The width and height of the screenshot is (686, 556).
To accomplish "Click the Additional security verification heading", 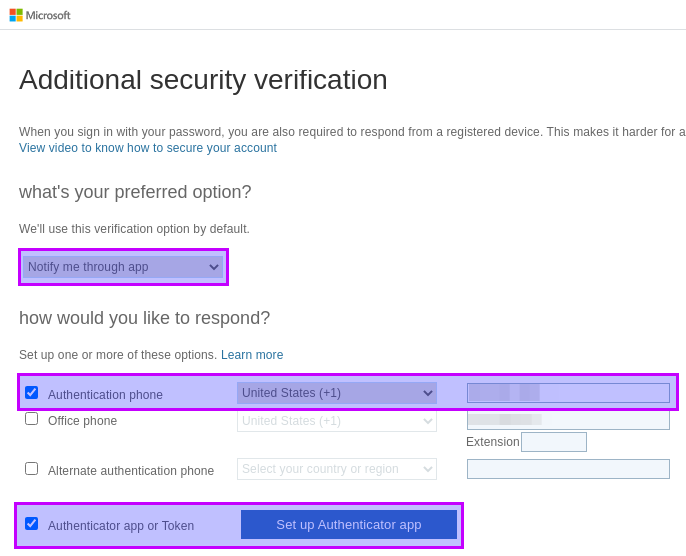I will point(203,80).
